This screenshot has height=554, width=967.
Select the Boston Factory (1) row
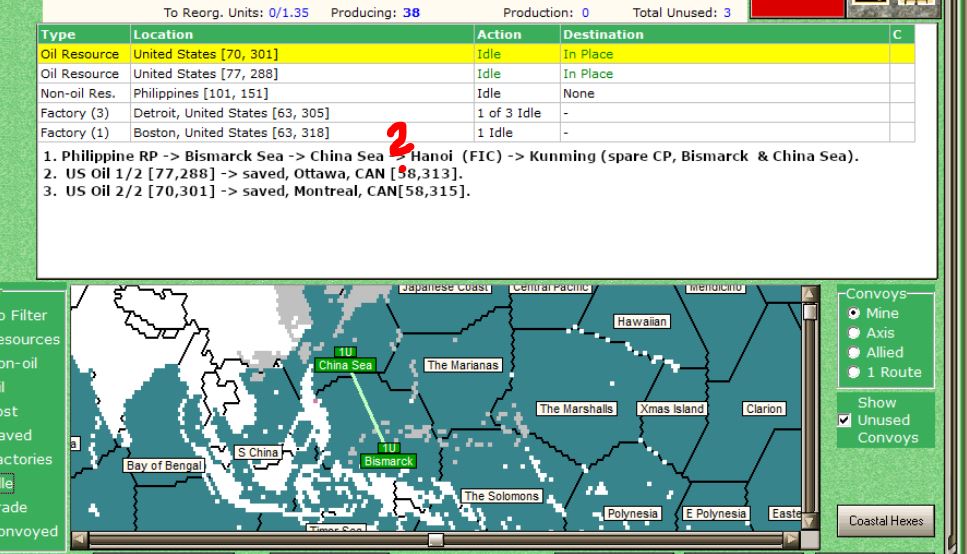(x=475, y=133)
